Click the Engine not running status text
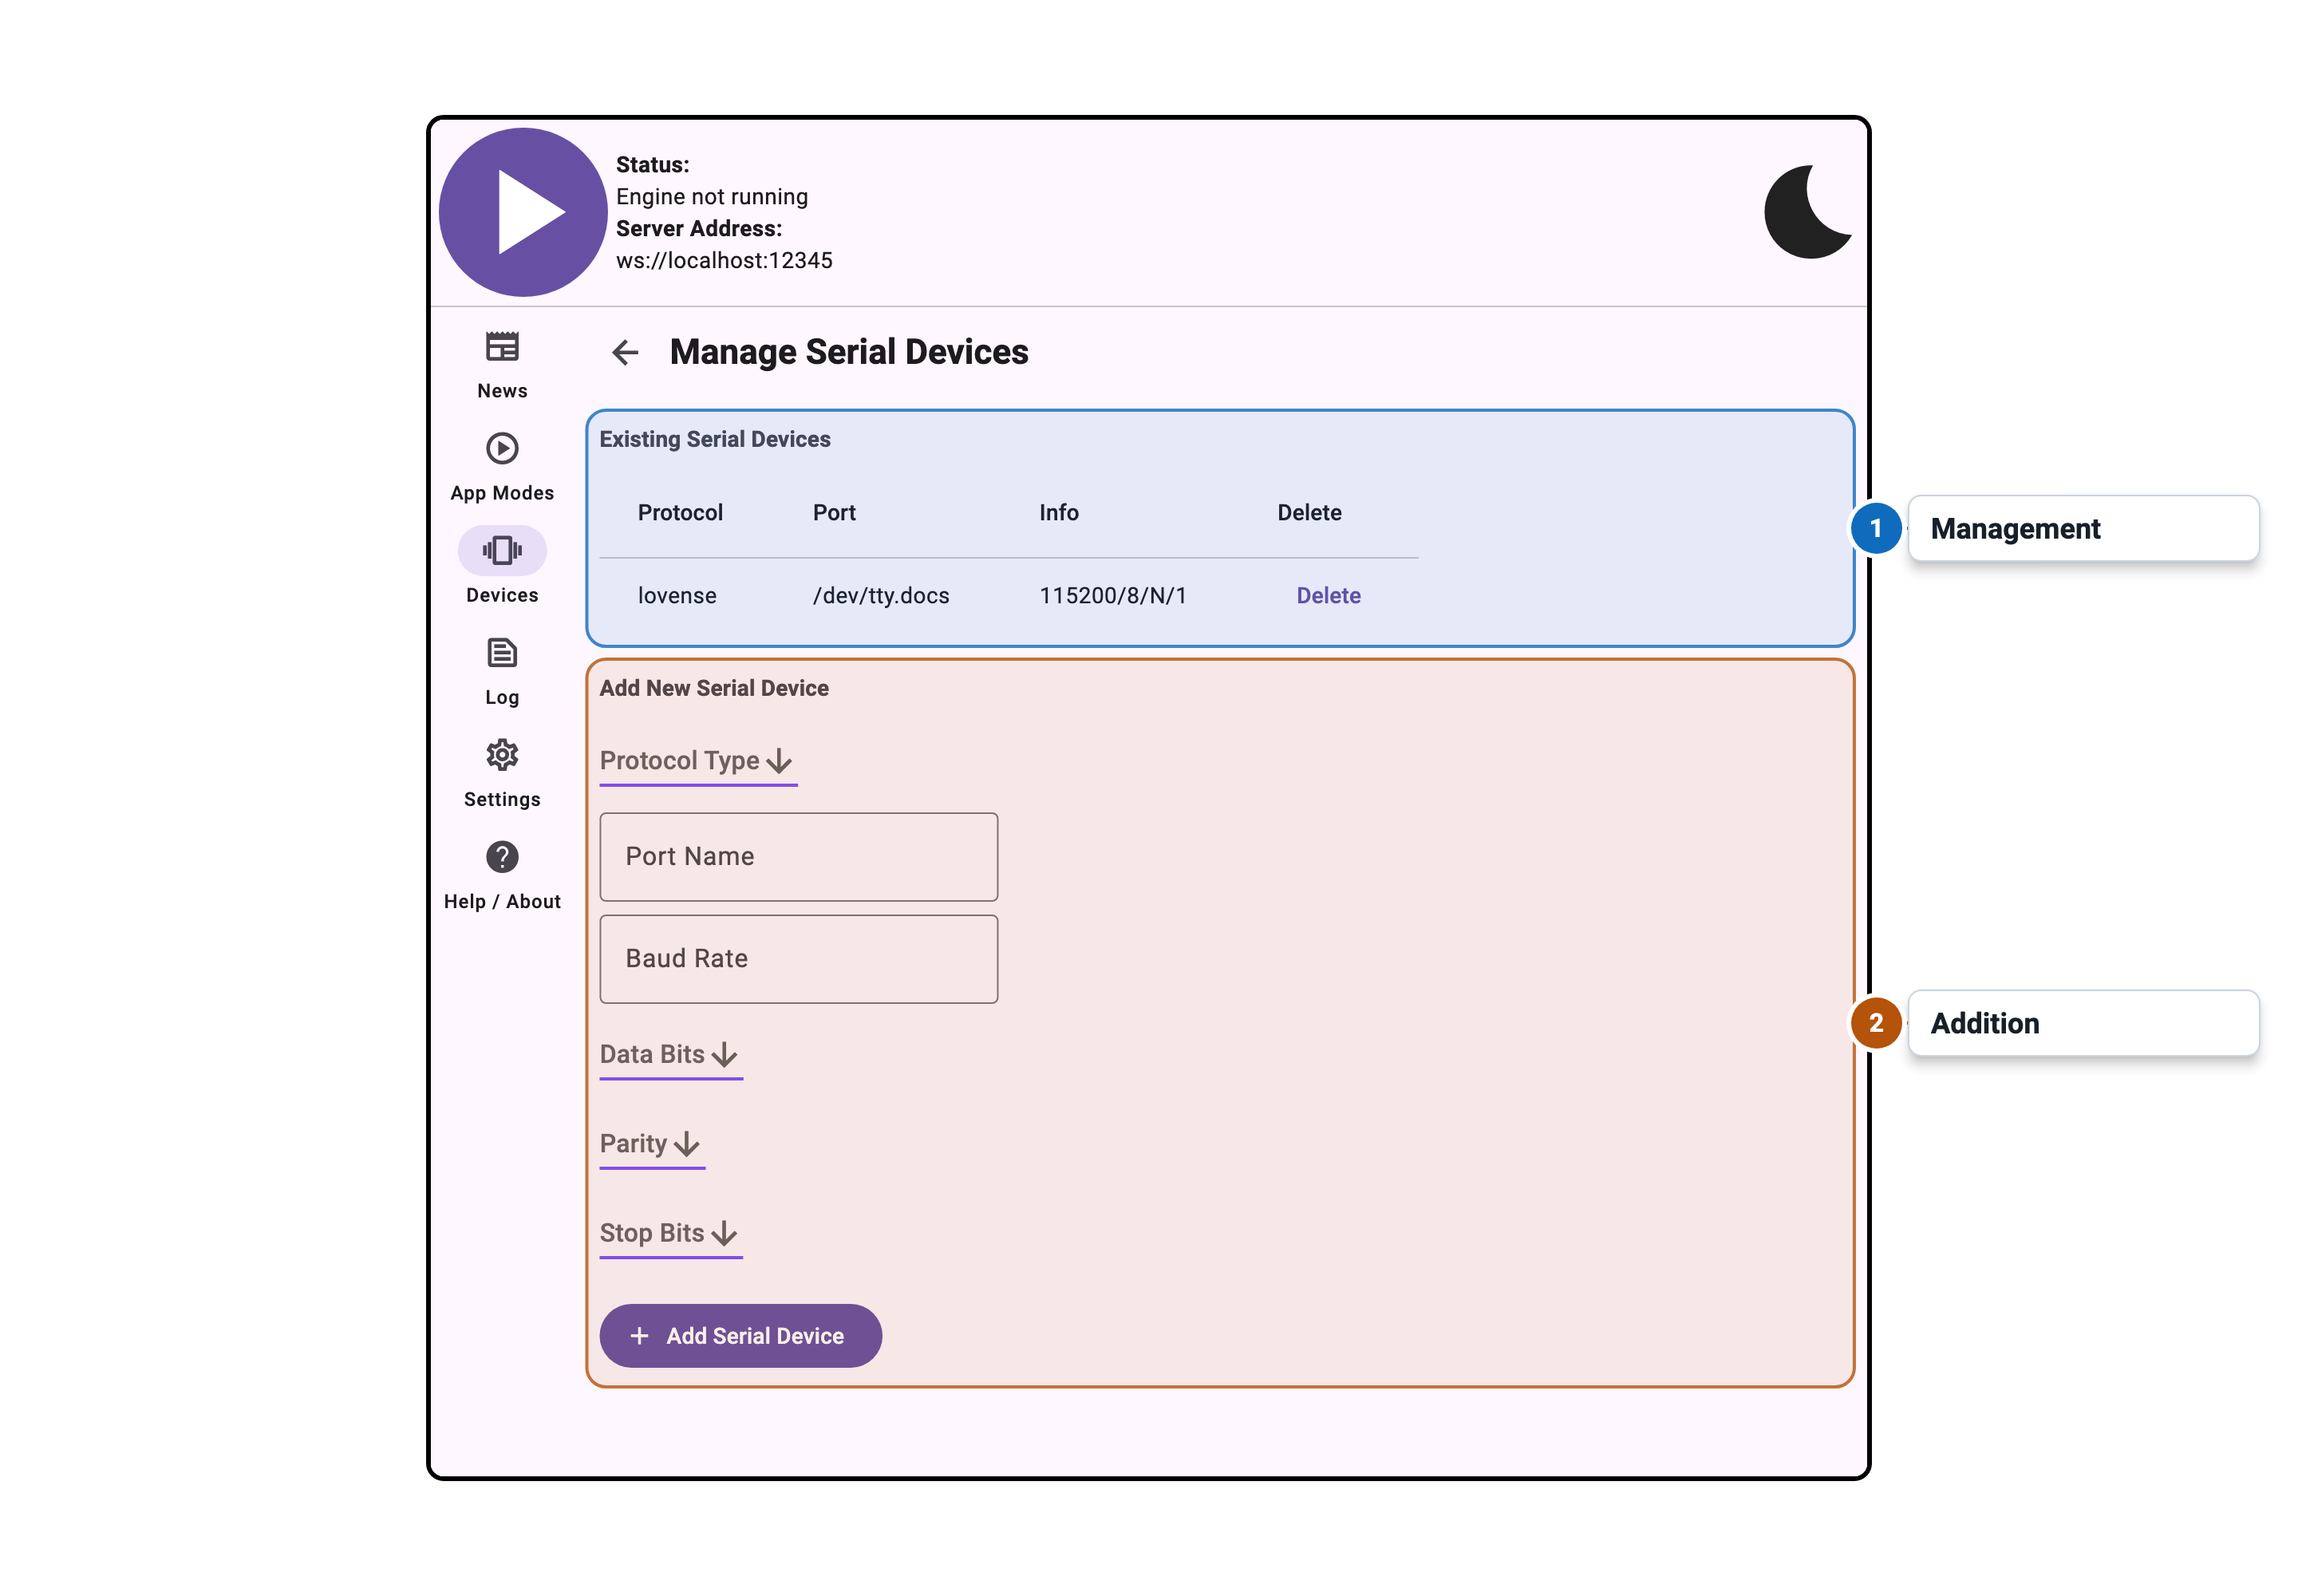Image resolution: width=2298 pixels, height=1596 pixels. (711, 197)
